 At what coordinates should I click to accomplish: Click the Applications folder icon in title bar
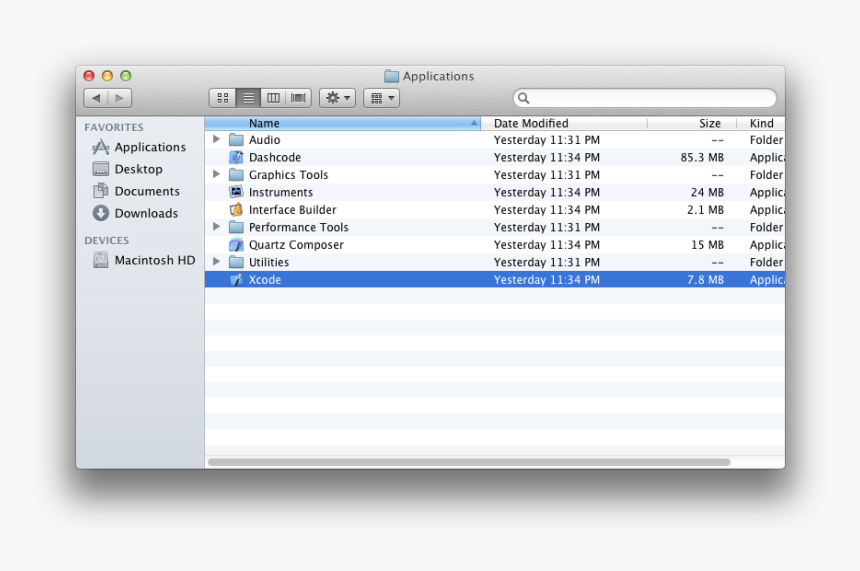392,76
